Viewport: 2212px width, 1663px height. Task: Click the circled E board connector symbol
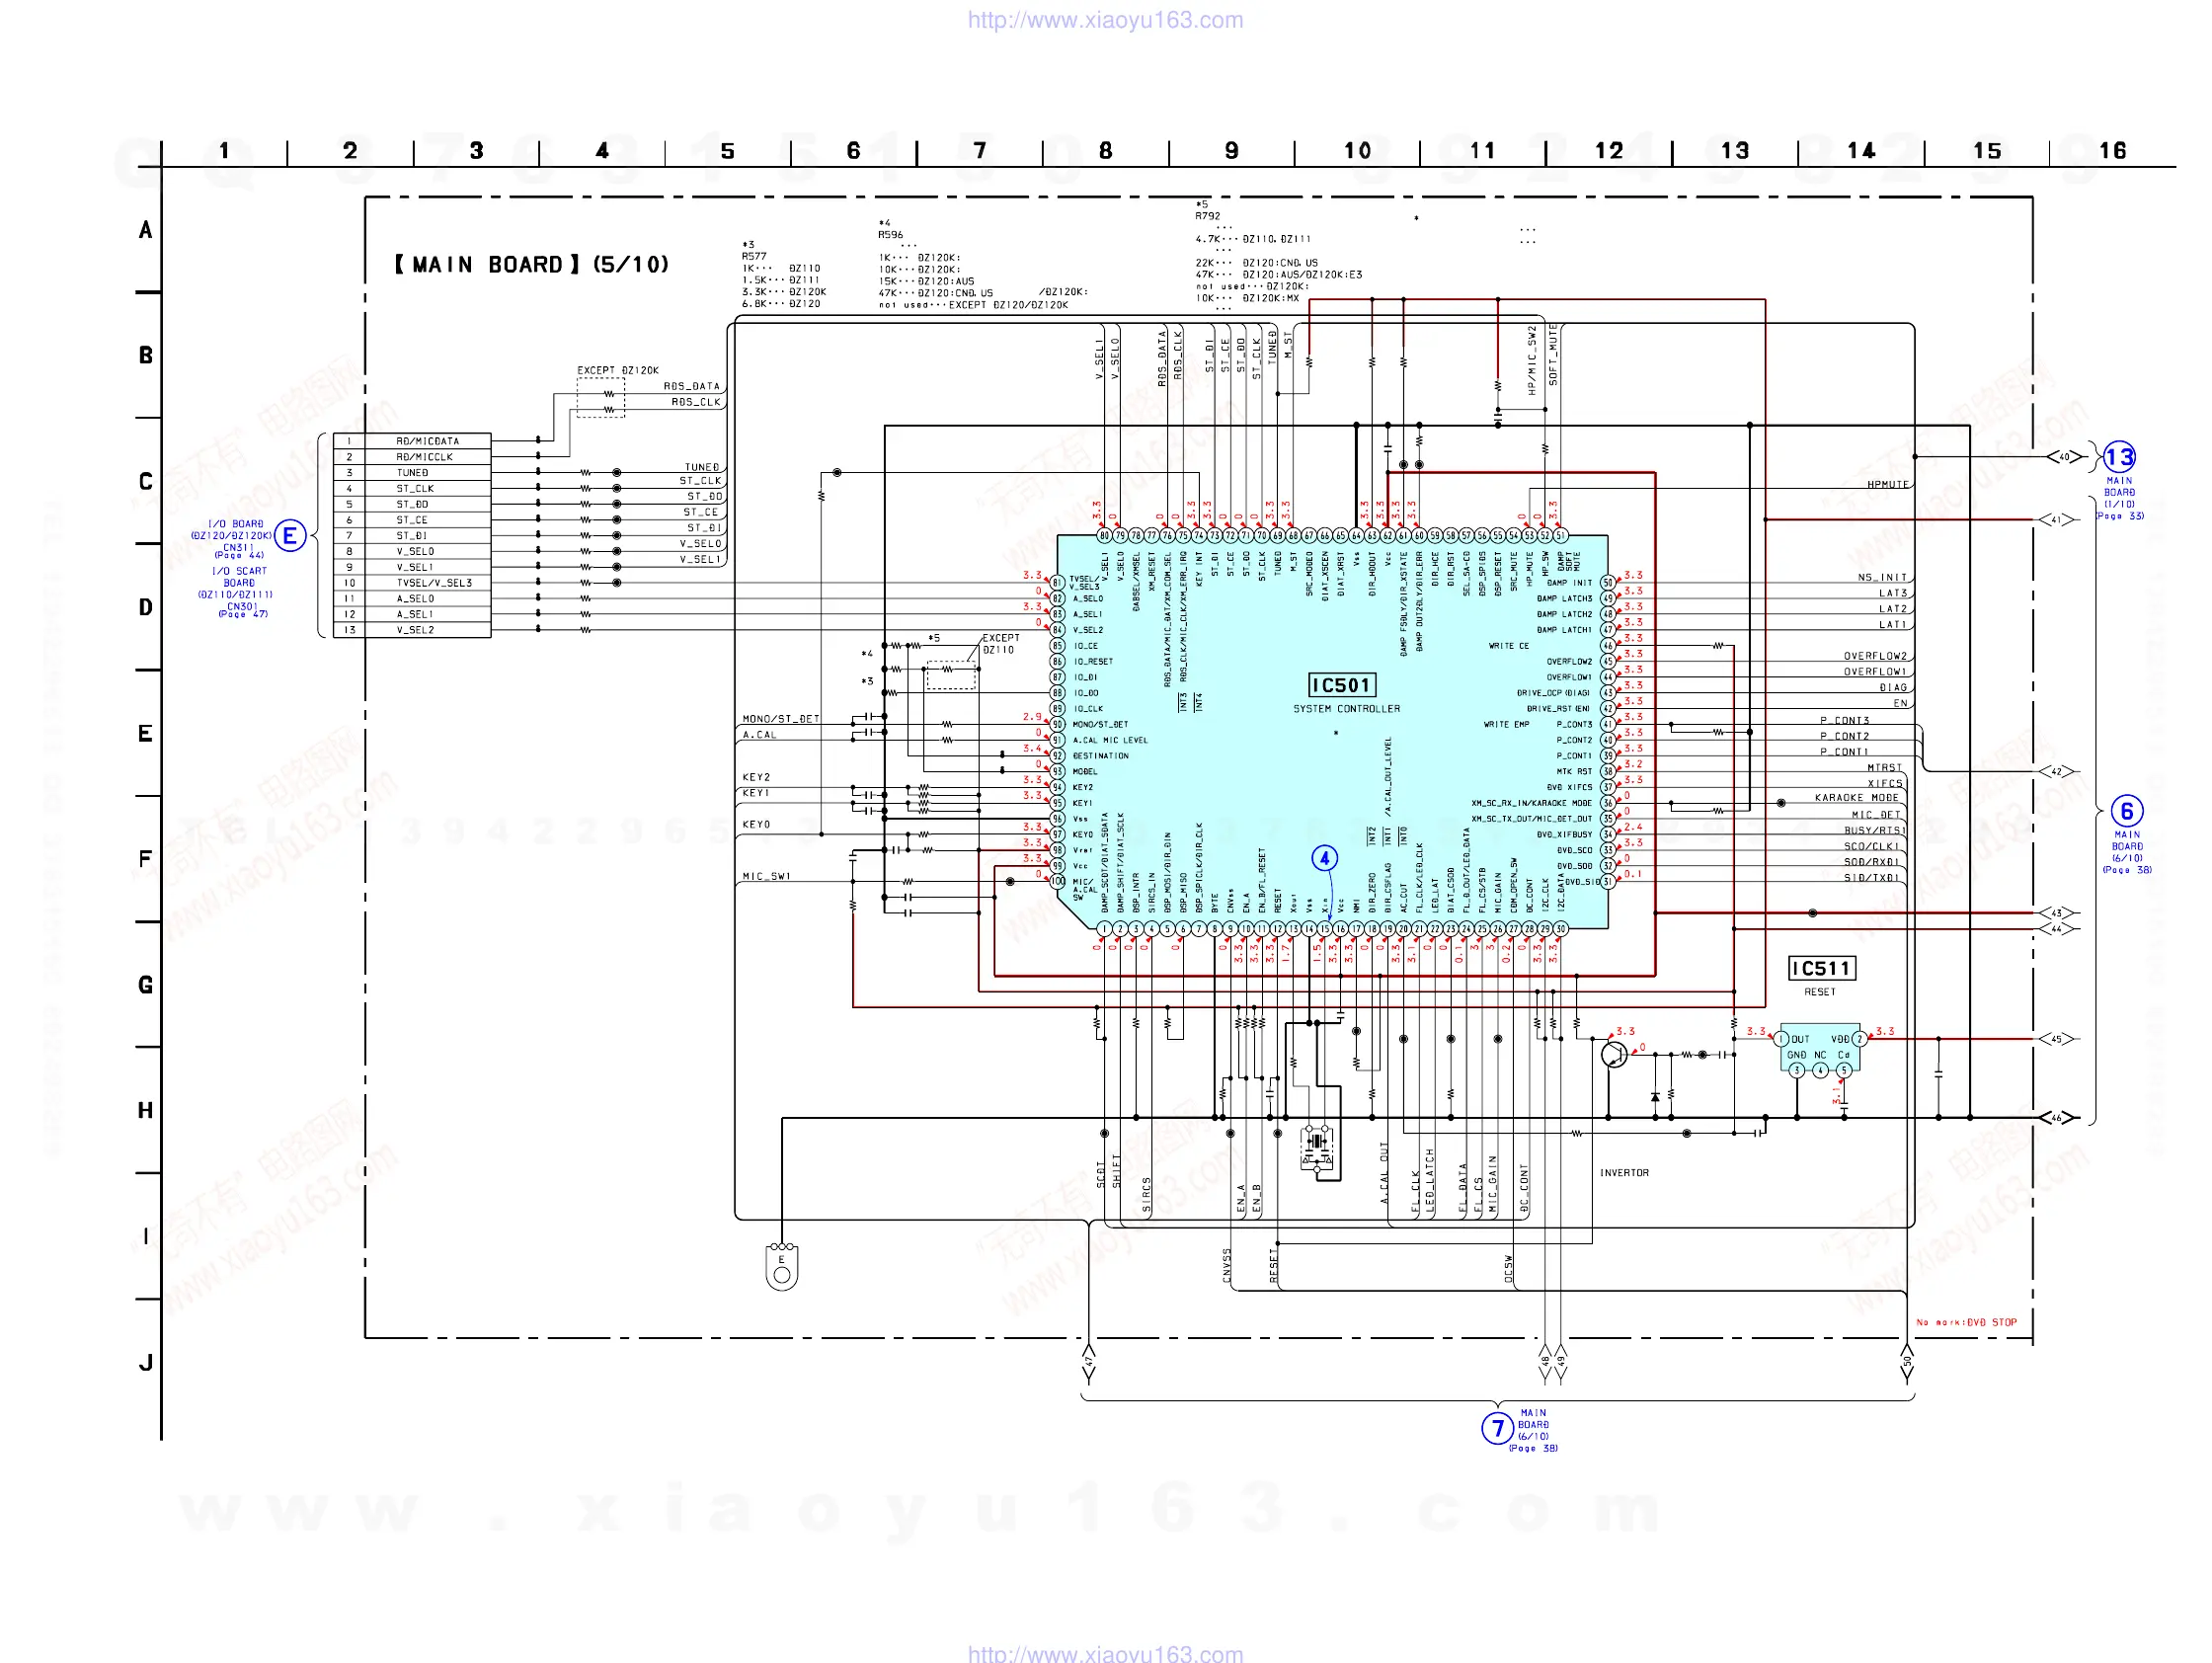click(290, 536)
